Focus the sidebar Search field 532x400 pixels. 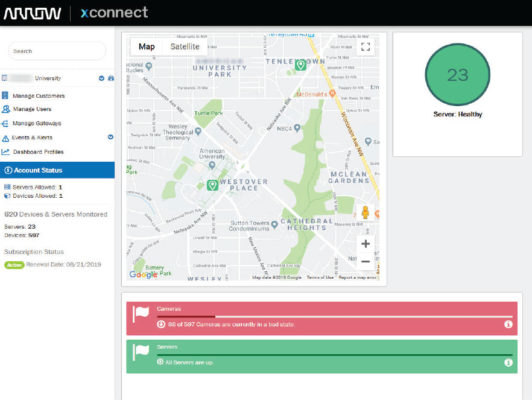[x=57, y=51]
